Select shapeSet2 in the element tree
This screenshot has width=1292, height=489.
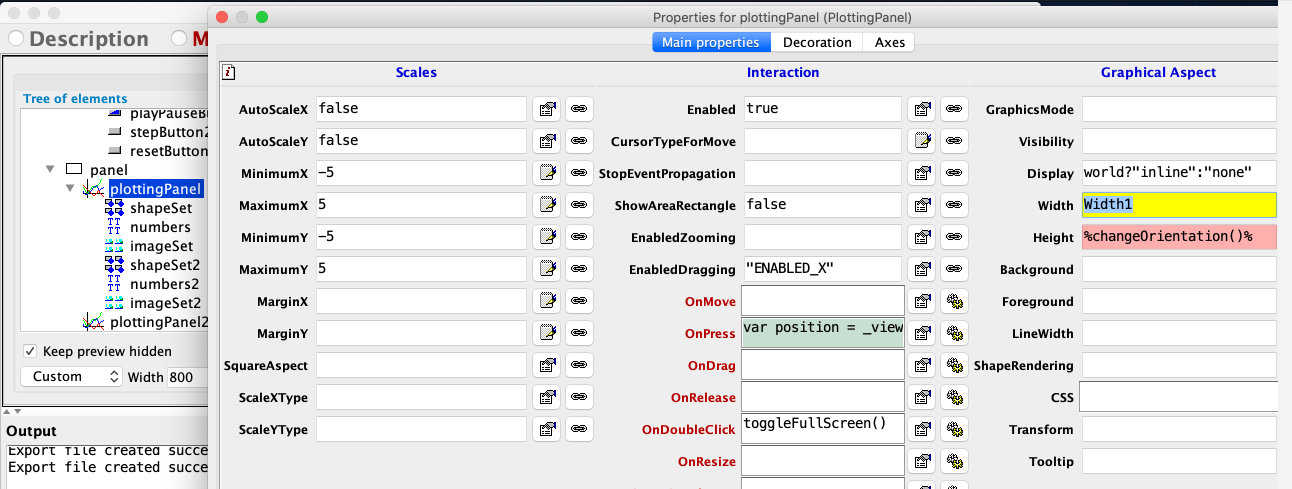click(x=164, y=265)
